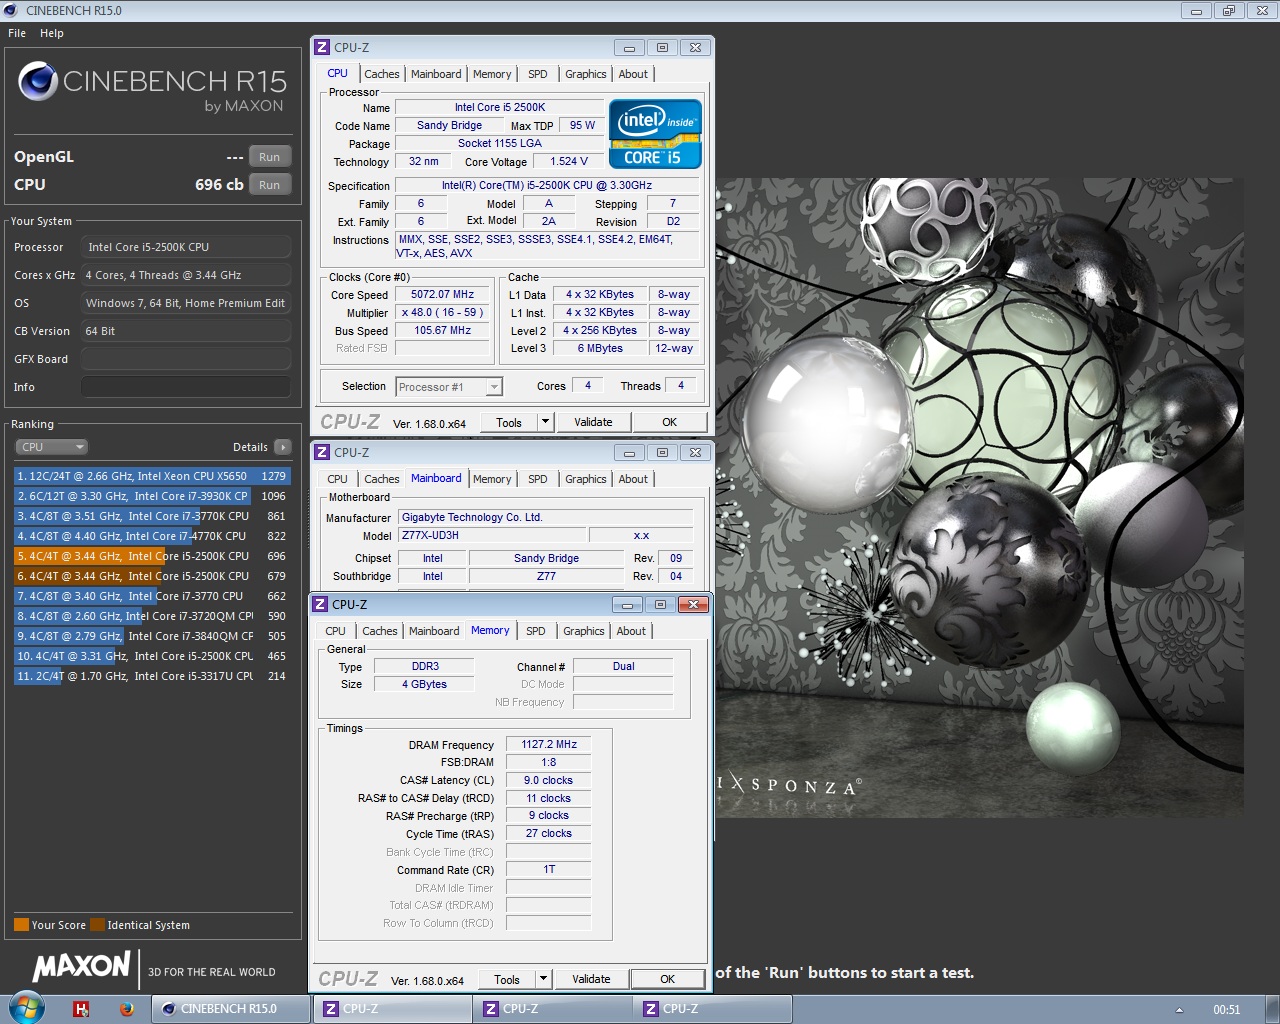Click the rendered spheres benchmark image
Image resolution: width=1280 pixels, height=1024 pixels.
click(979, 497)
